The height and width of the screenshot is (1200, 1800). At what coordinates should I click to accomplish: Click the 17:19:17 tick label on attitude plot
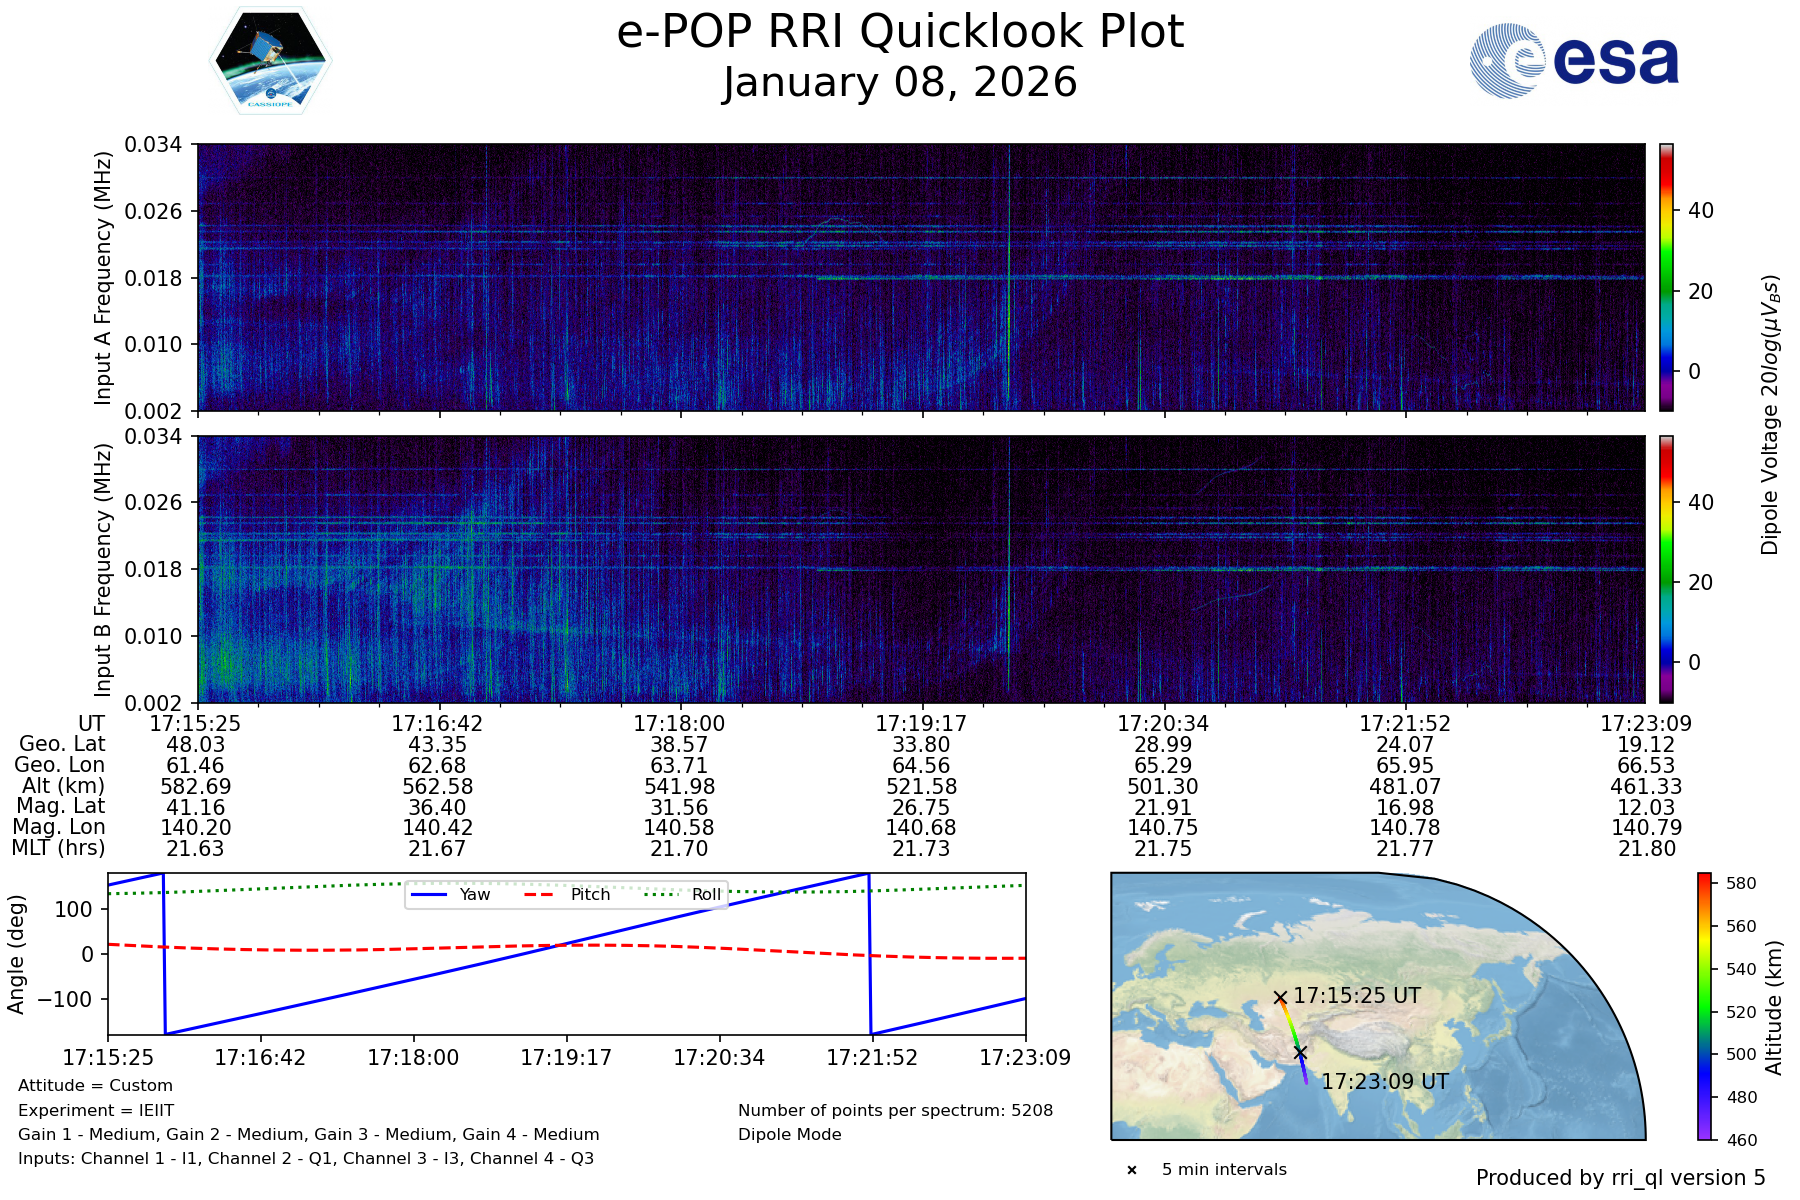(566, 1058)
